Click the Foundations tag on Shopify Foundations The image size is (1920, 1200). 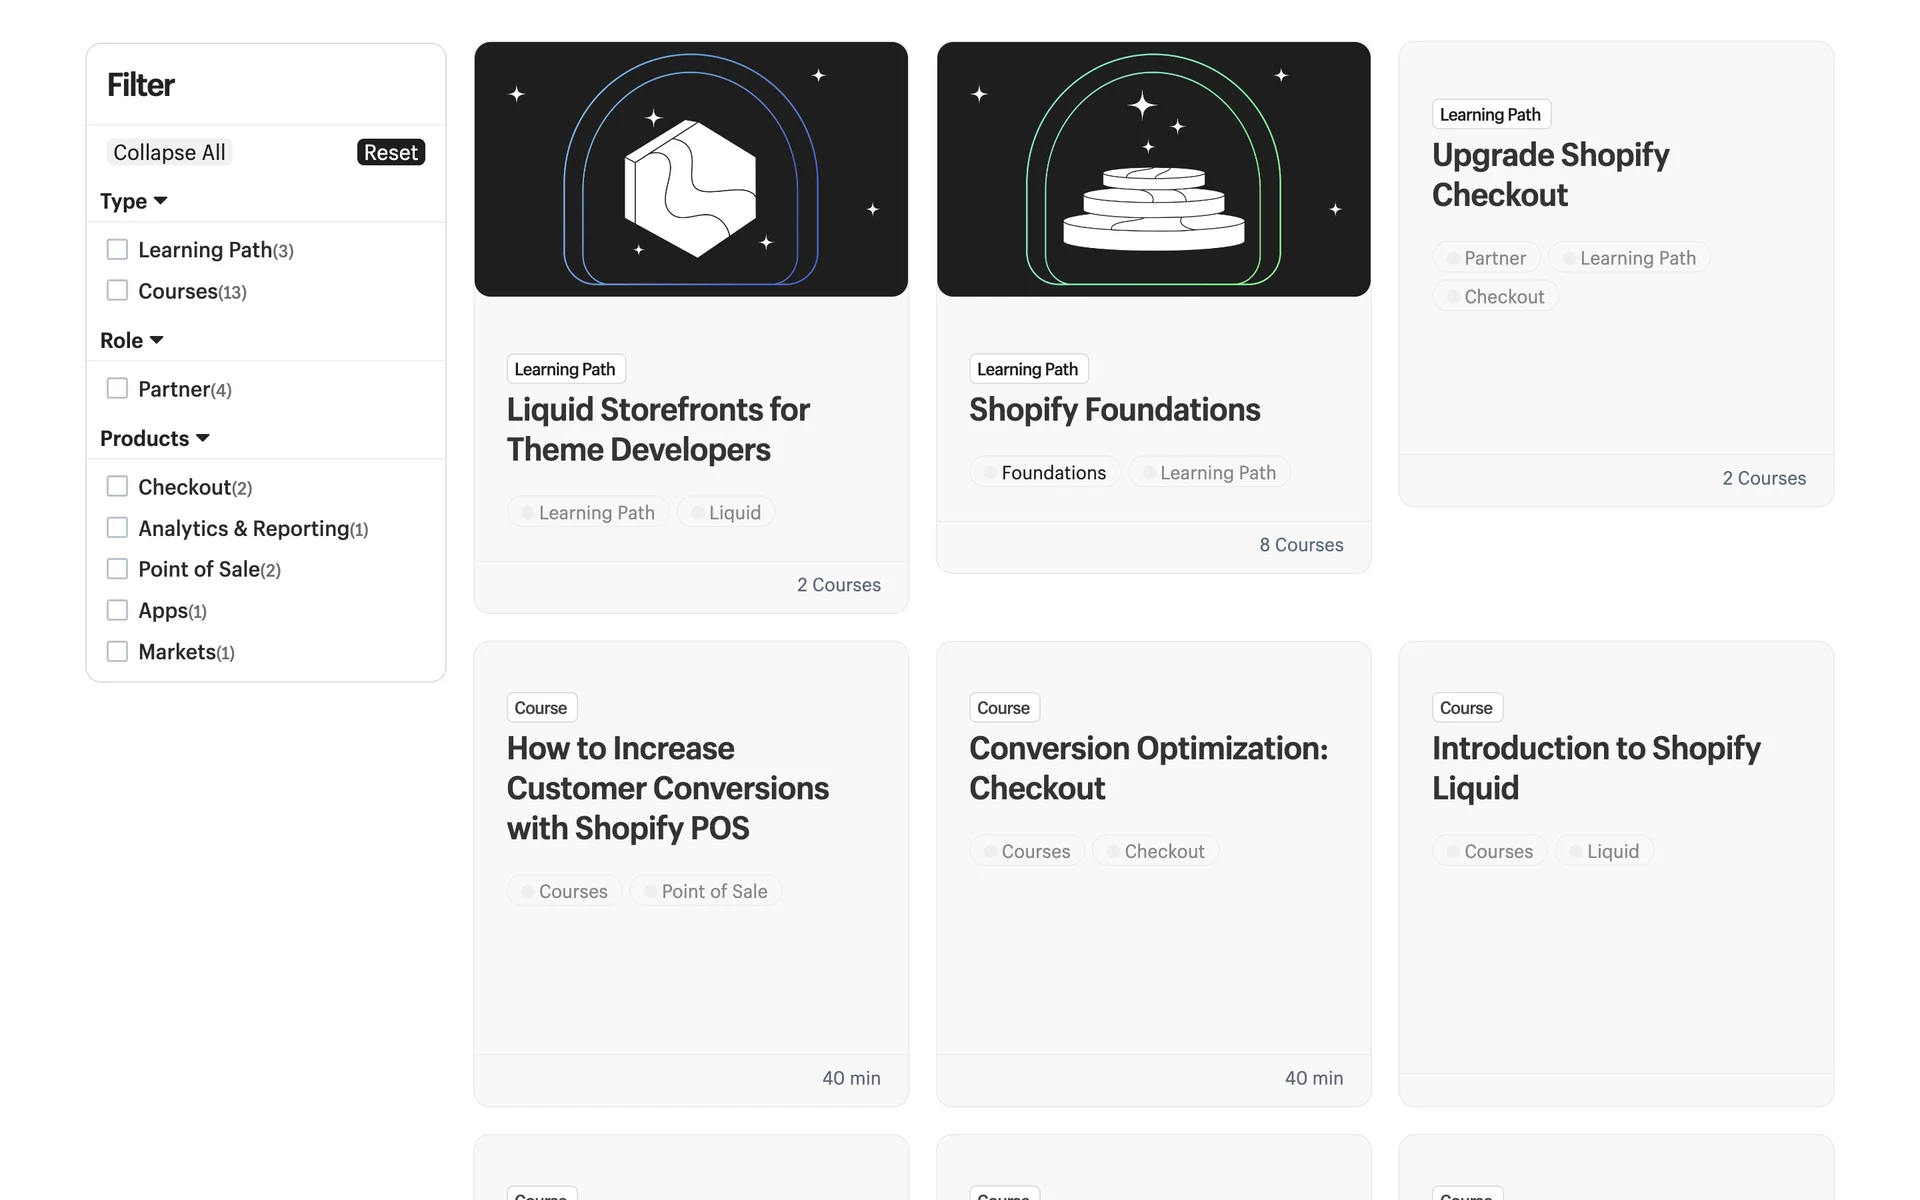pos(1045,472)
